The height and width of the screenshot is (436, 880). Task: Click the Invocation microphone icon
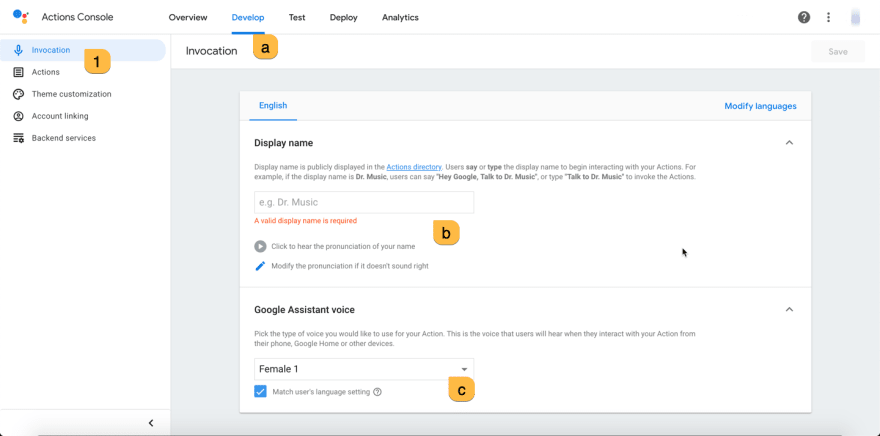(19, 50)
